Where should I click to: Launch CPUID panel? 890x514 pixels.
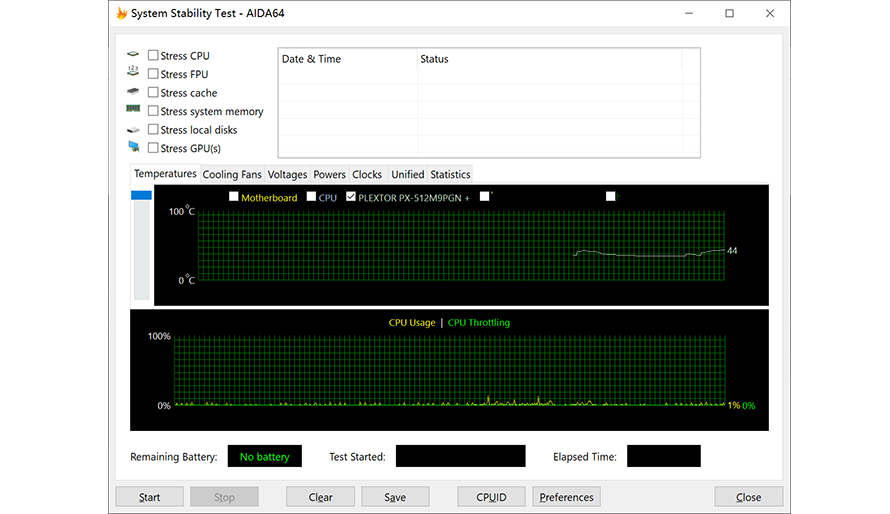491,497
